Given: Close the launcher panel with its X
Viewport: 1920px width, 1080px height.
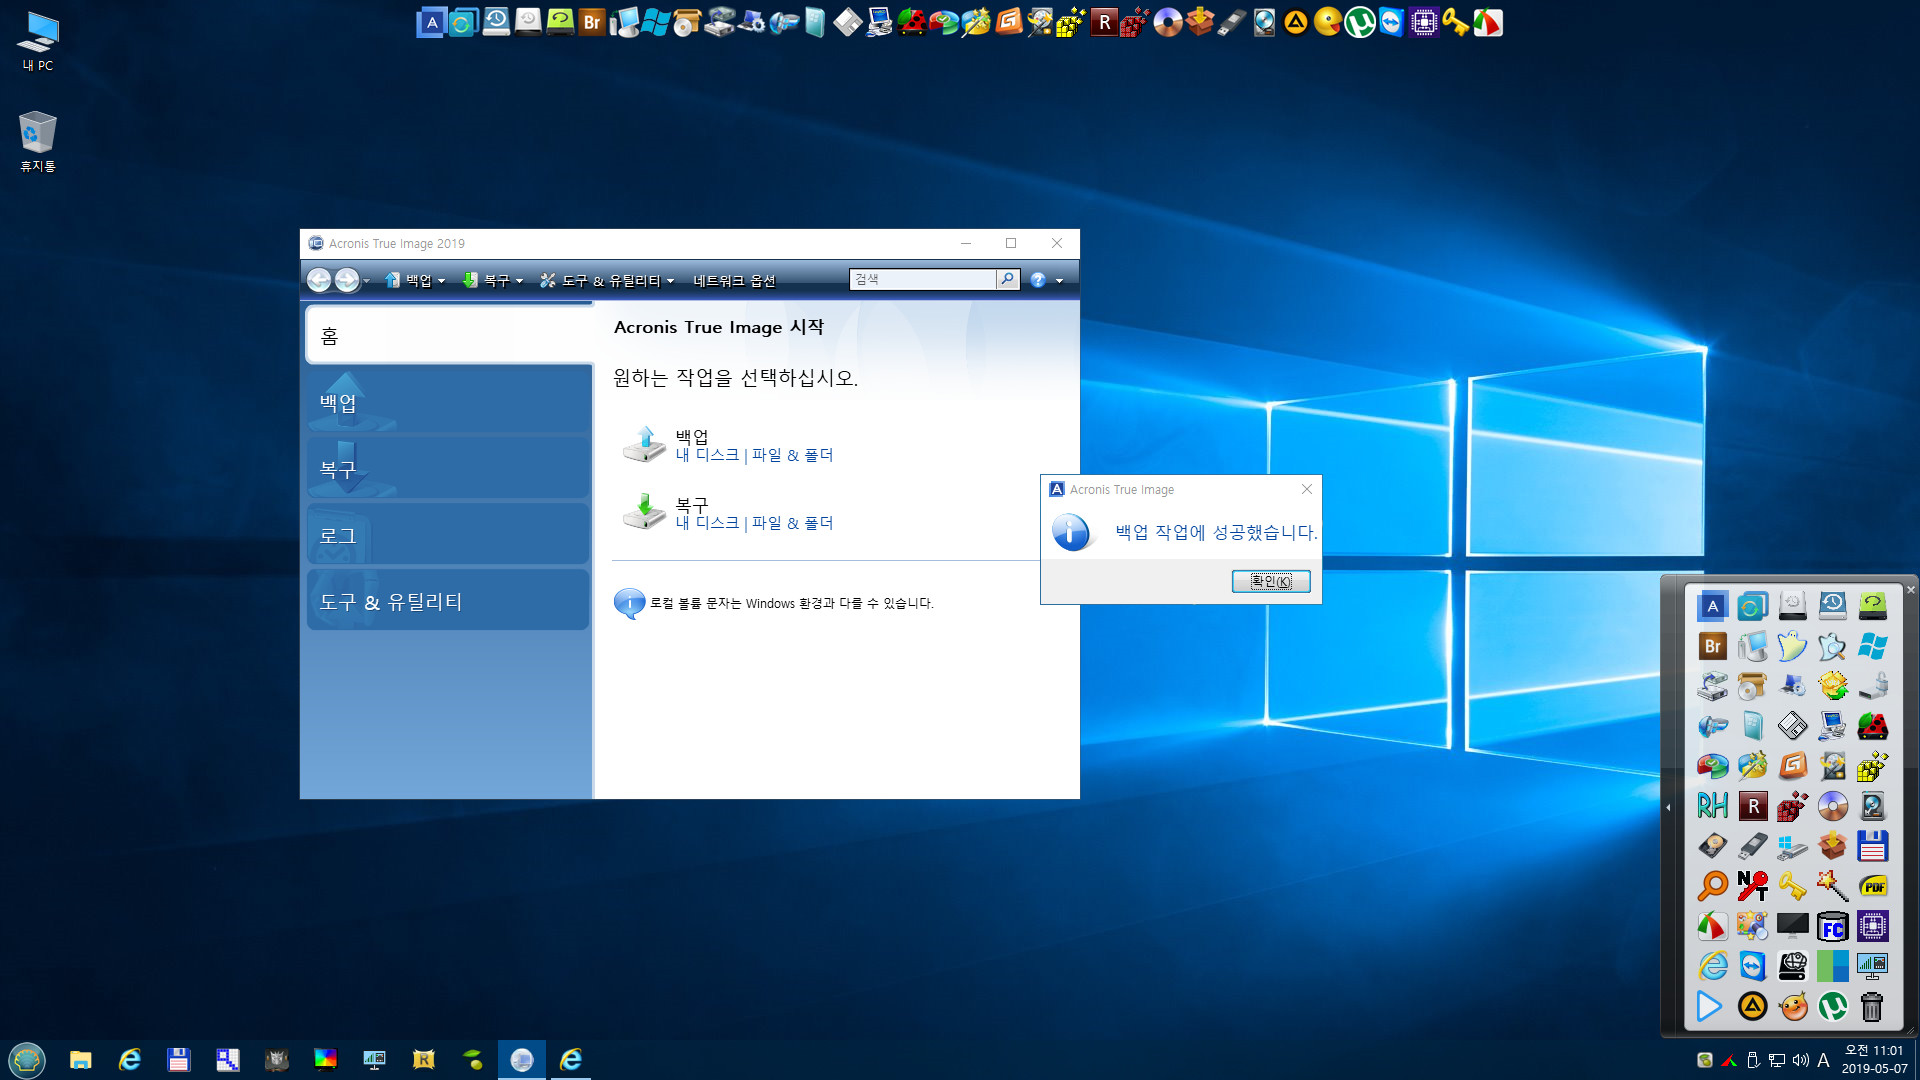Looking at the screenshot, I should pyautogui.click(x=1911, y=589).
